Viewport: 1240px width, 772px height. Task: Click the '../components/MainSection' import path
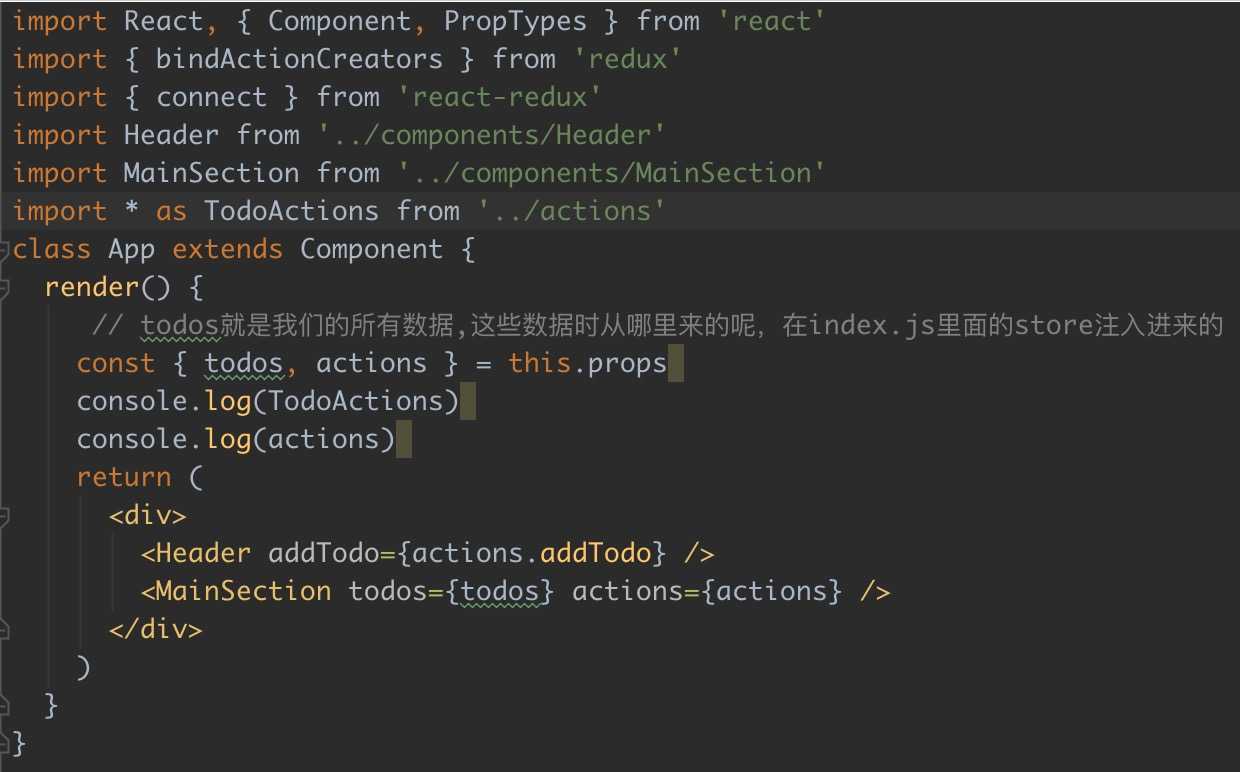[x=612, y=173]
